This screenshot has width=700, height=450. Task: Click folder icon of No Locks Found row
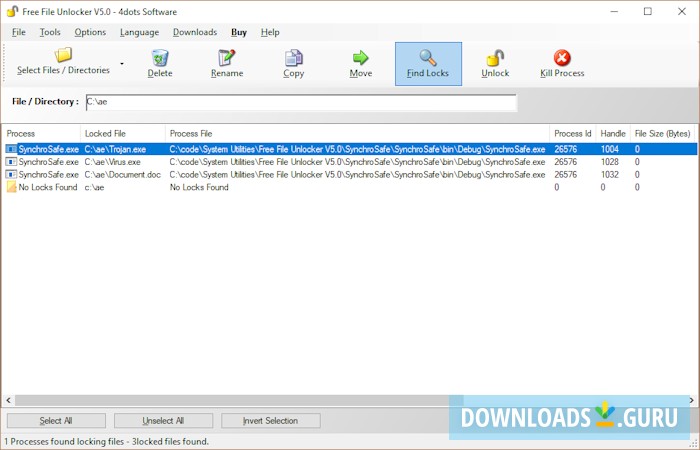11,187
